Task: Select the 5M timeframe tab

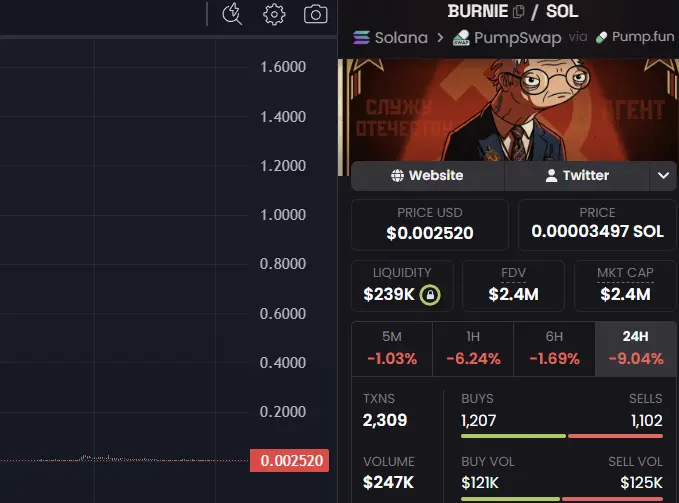Action: point(392,348)
